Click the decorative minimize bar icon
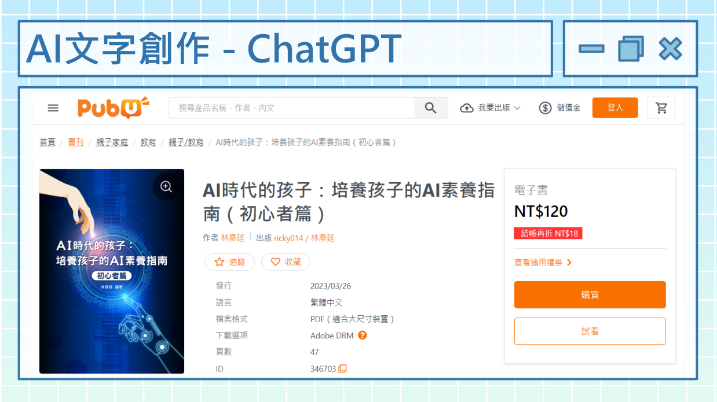 click(x=591, y=48)
